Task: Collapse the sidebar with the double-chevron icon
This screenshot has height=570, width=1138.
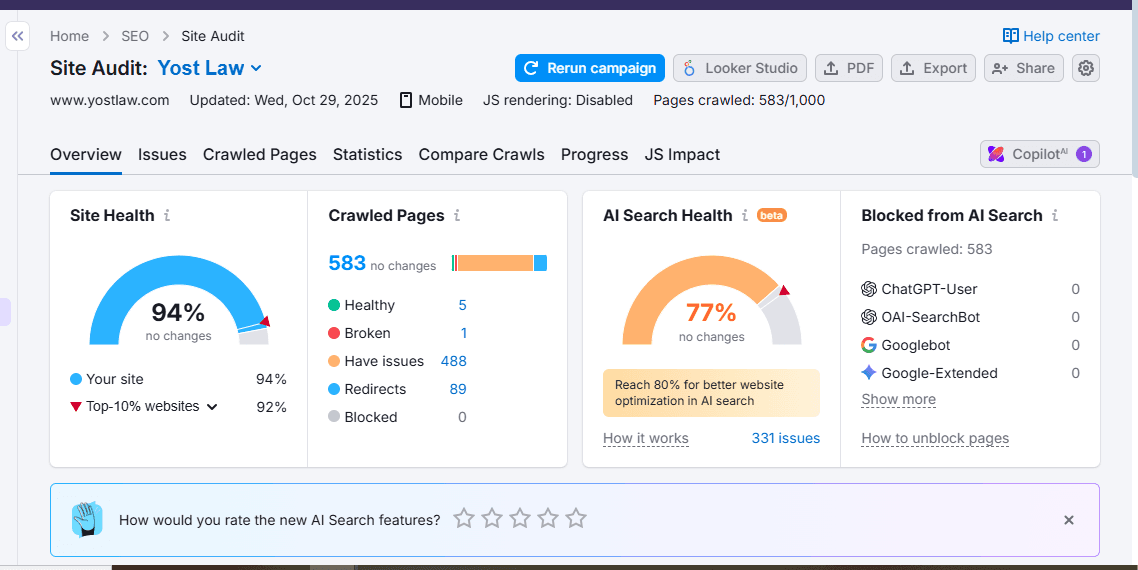Action: click(17, 36)
